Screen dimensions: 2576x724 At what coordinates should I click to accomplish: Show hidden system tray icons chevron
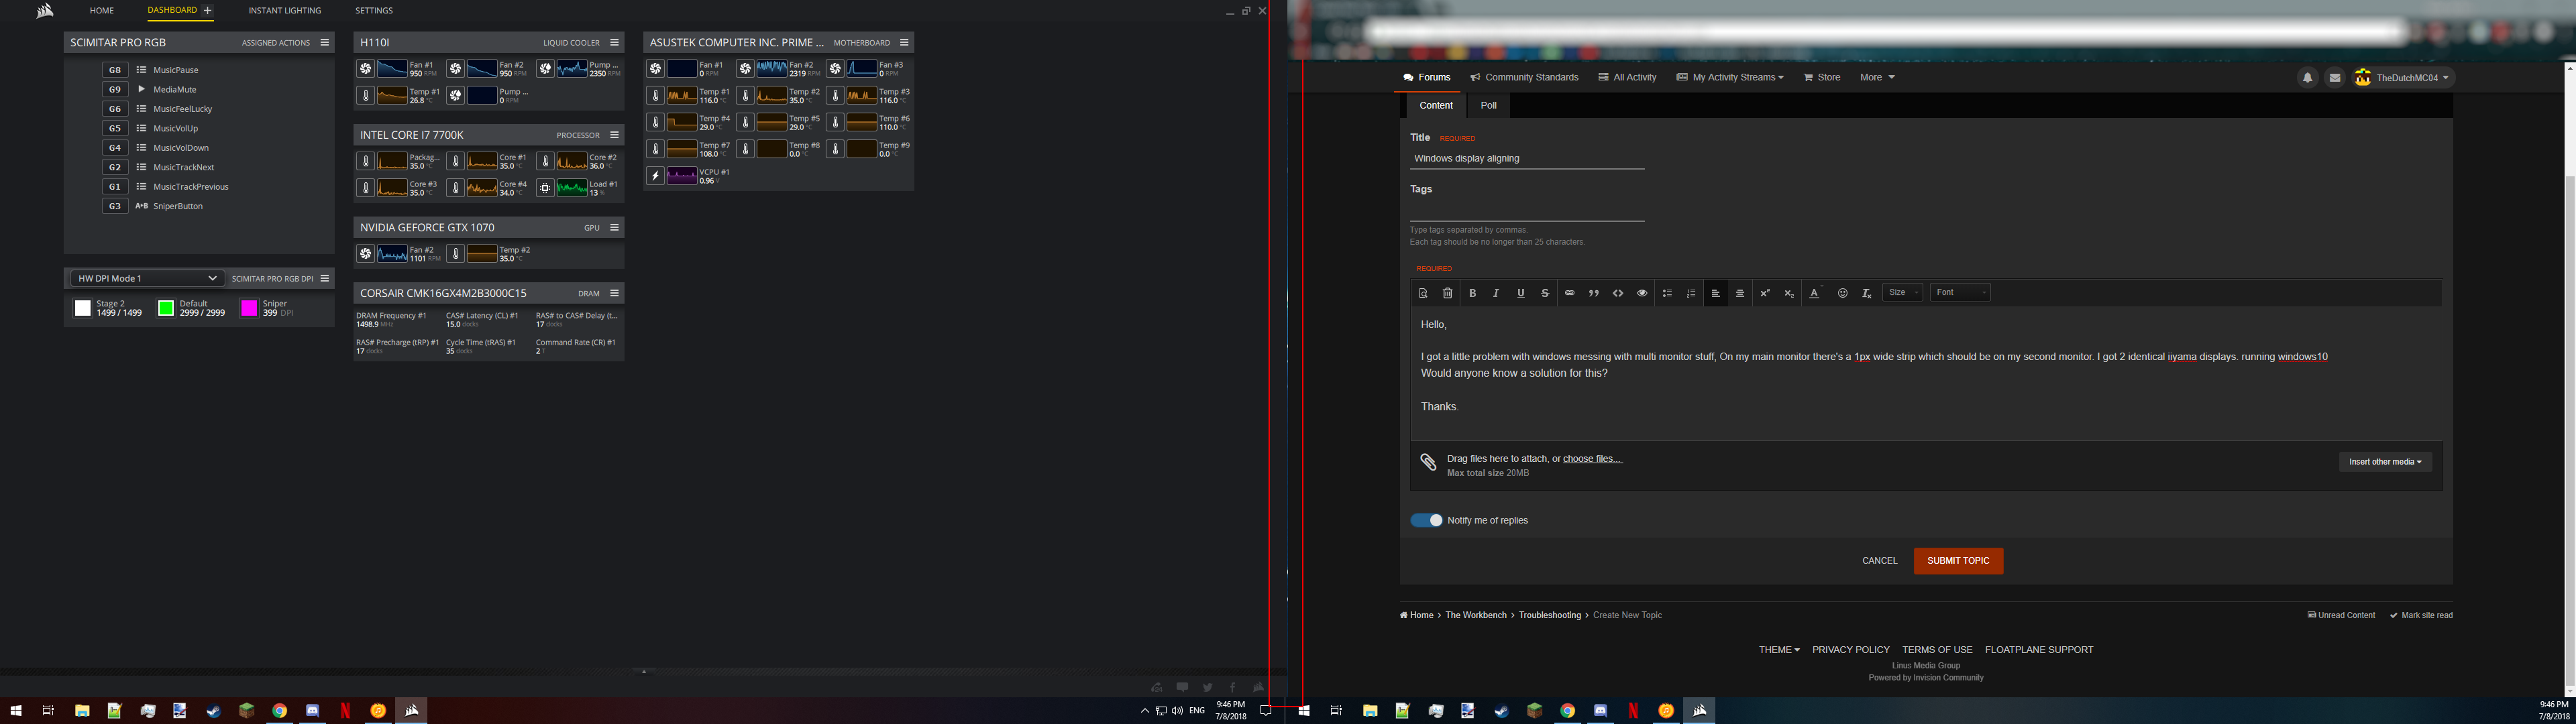[1144, 711]
